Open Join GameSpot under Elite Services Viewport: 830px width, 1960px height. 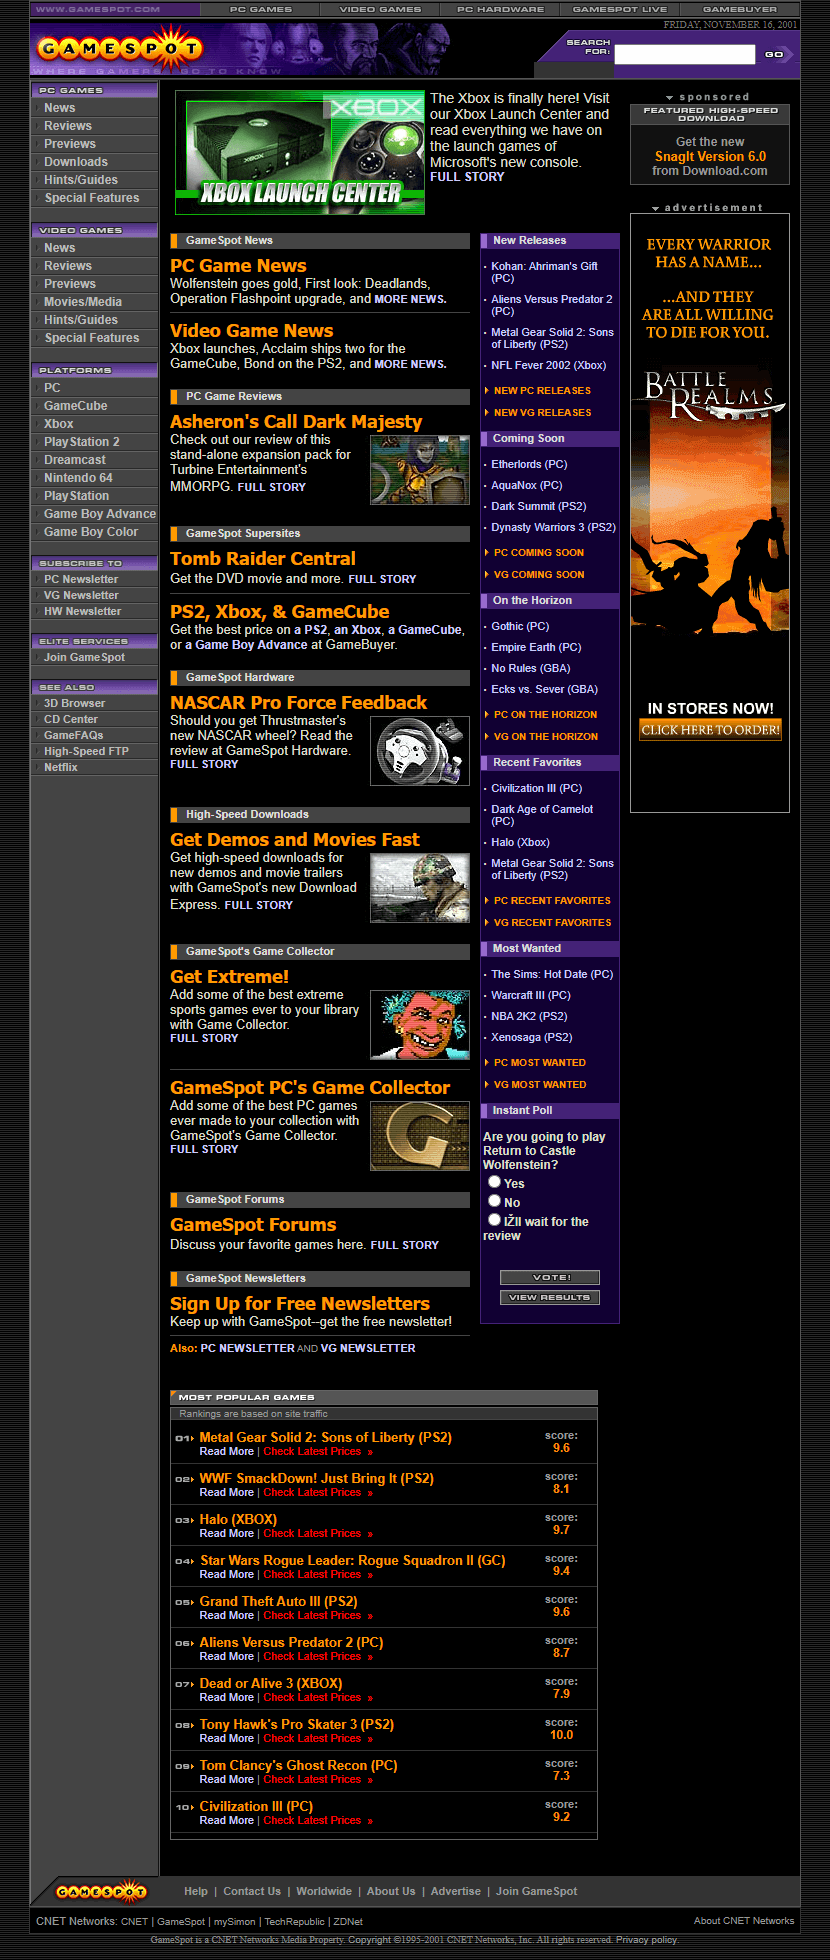click(x=84, y=657)
